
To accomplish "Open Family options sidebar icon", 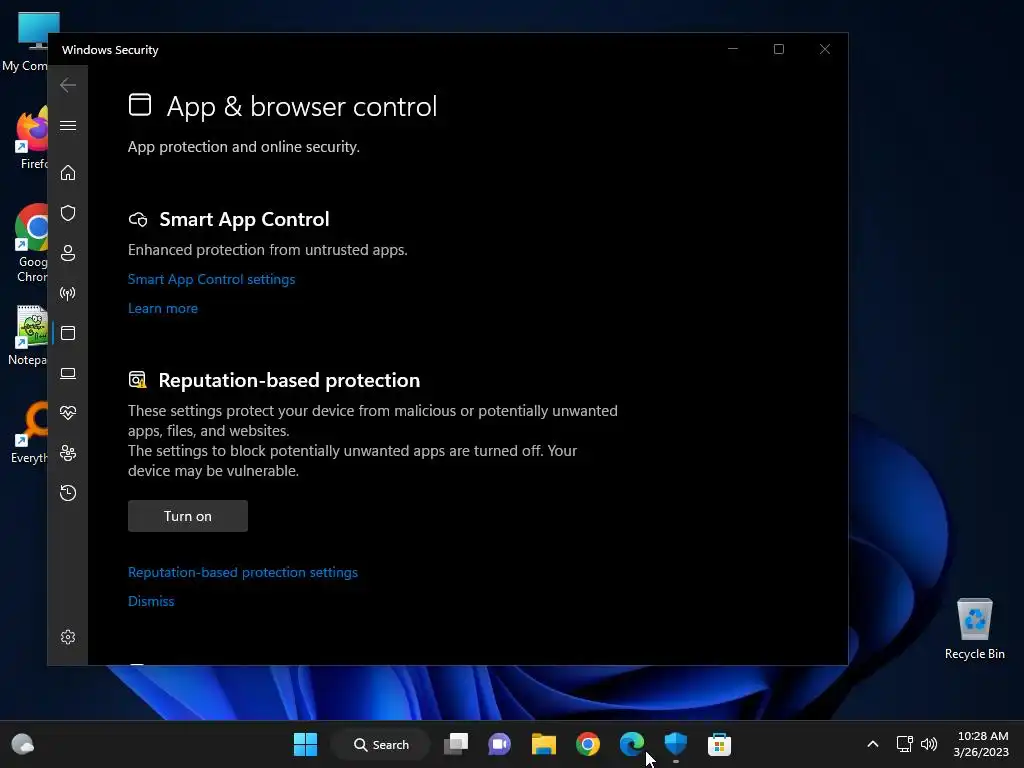I will click(68, 453).
